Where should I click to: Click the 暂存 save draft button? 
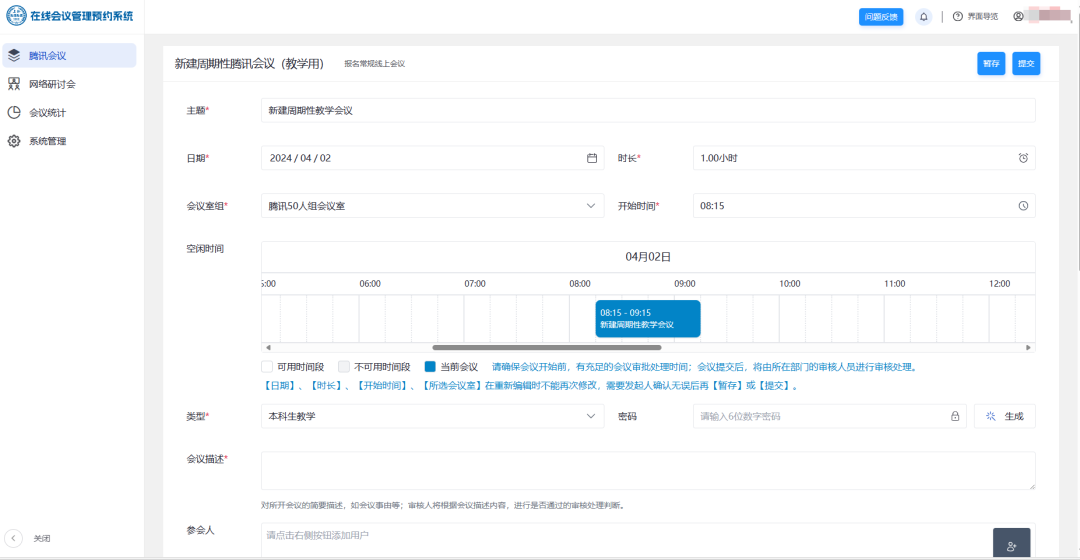point(991,63)
